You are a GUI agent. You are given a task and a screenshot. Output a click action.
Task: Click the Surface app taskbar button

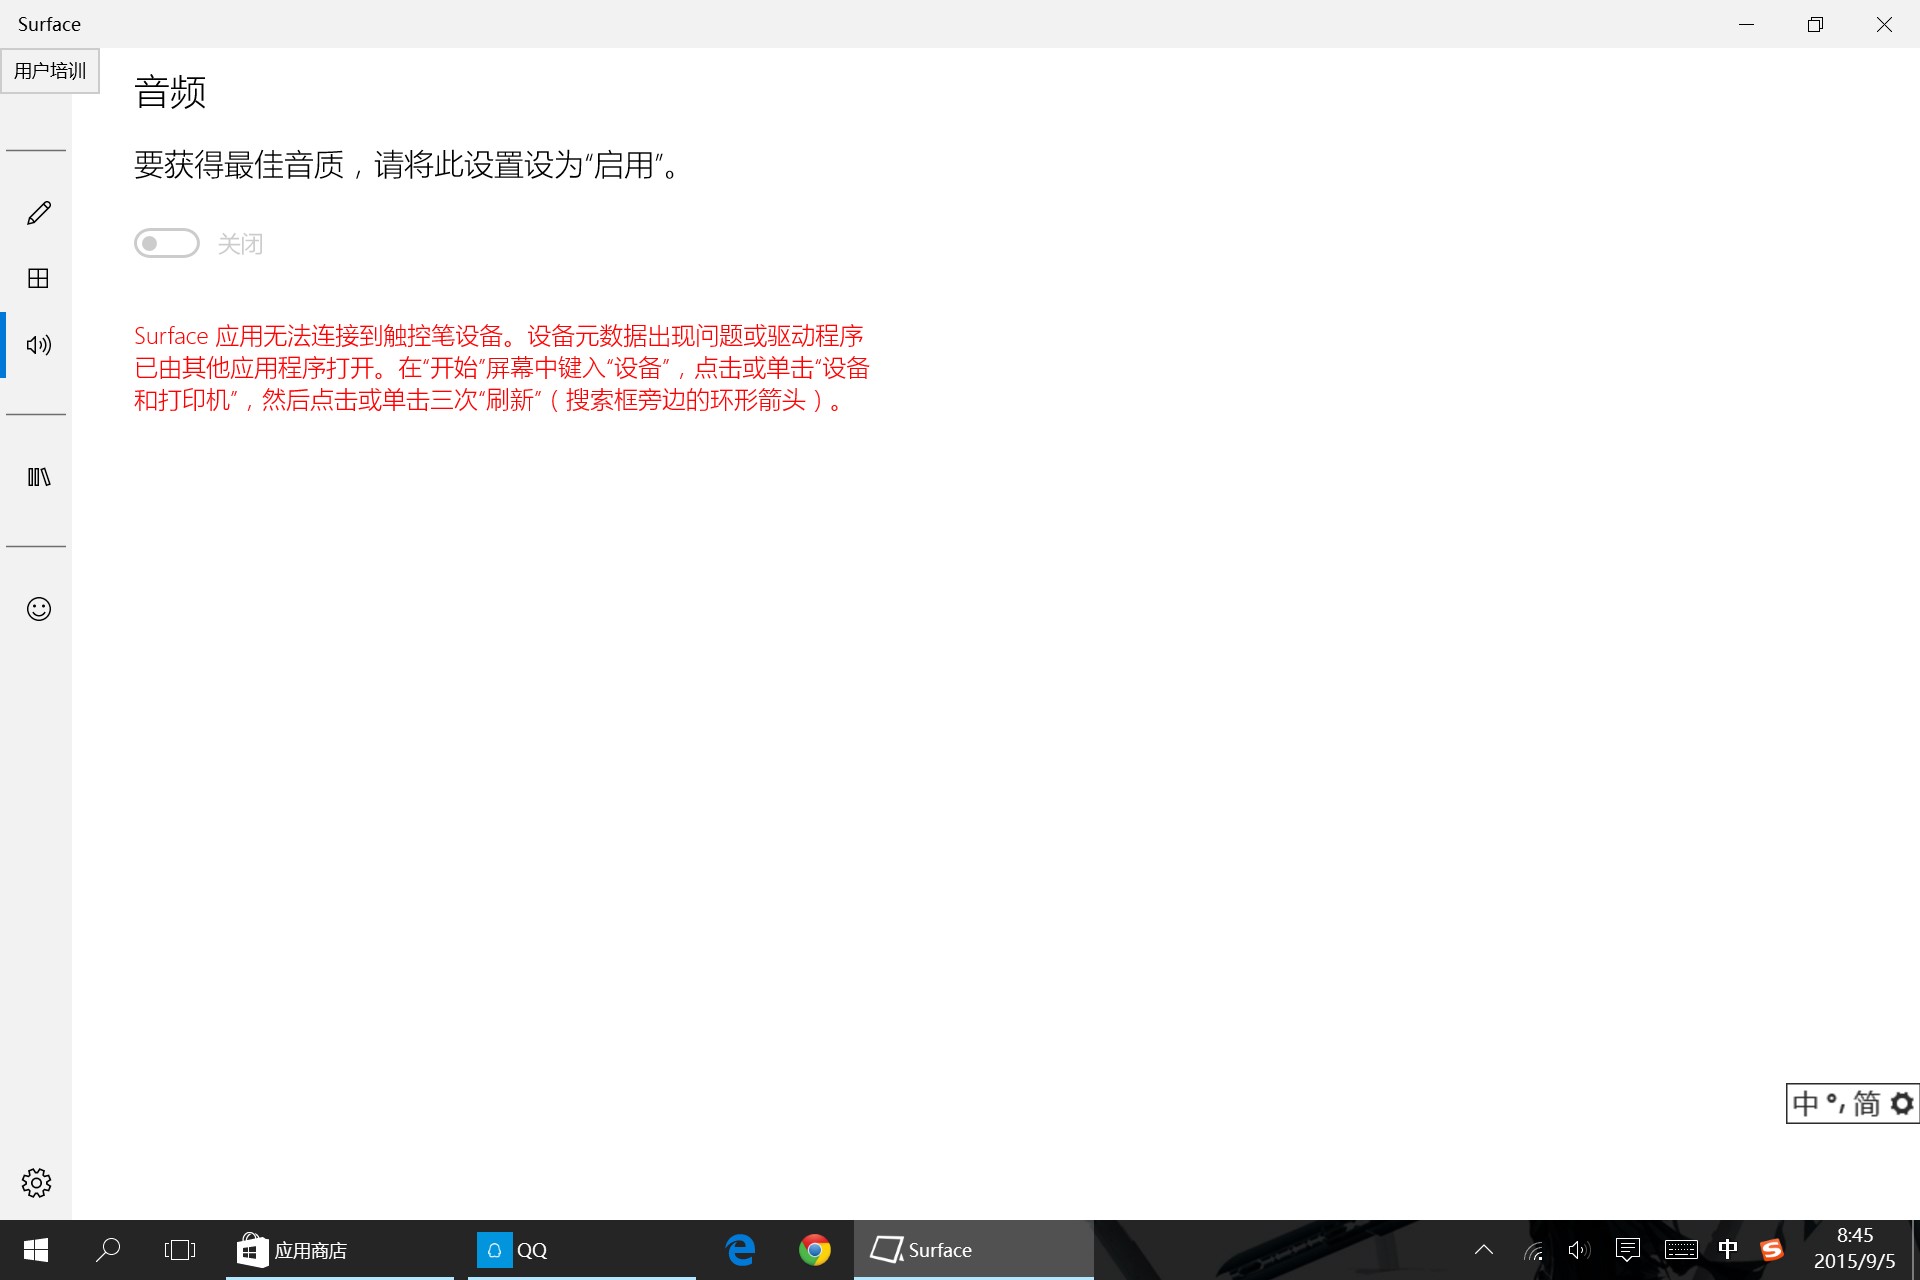click(974, 1250)
